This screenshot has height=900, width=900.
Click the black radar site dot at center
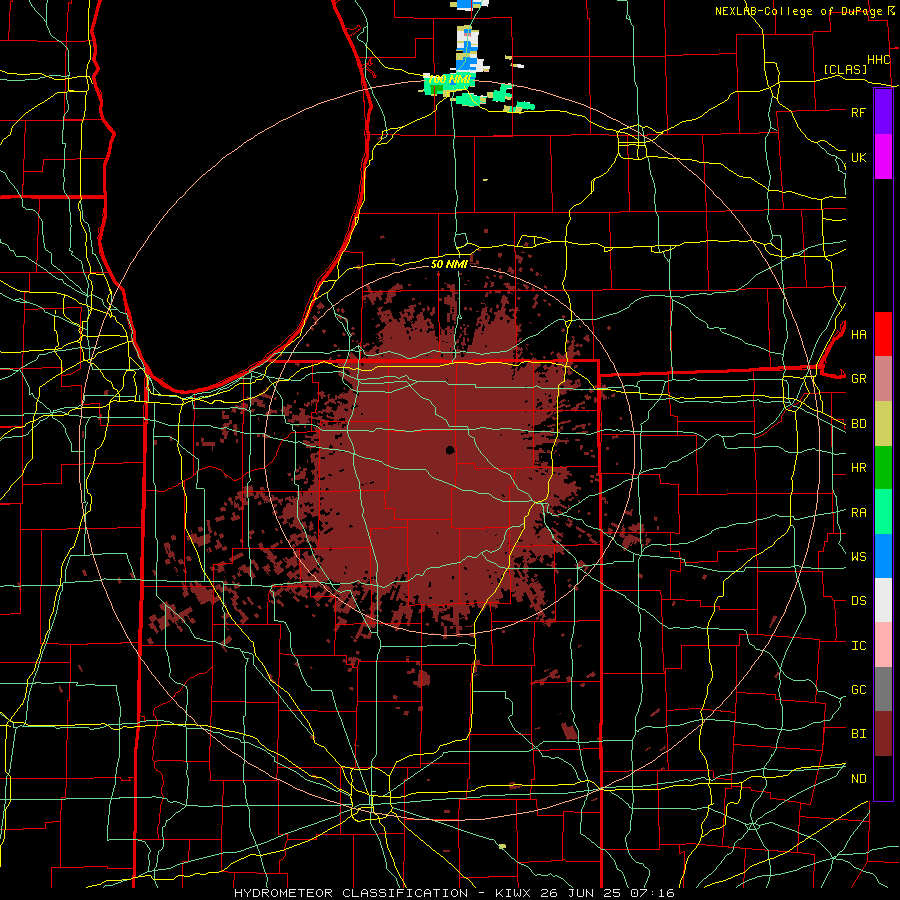click(x=450, y=450)
